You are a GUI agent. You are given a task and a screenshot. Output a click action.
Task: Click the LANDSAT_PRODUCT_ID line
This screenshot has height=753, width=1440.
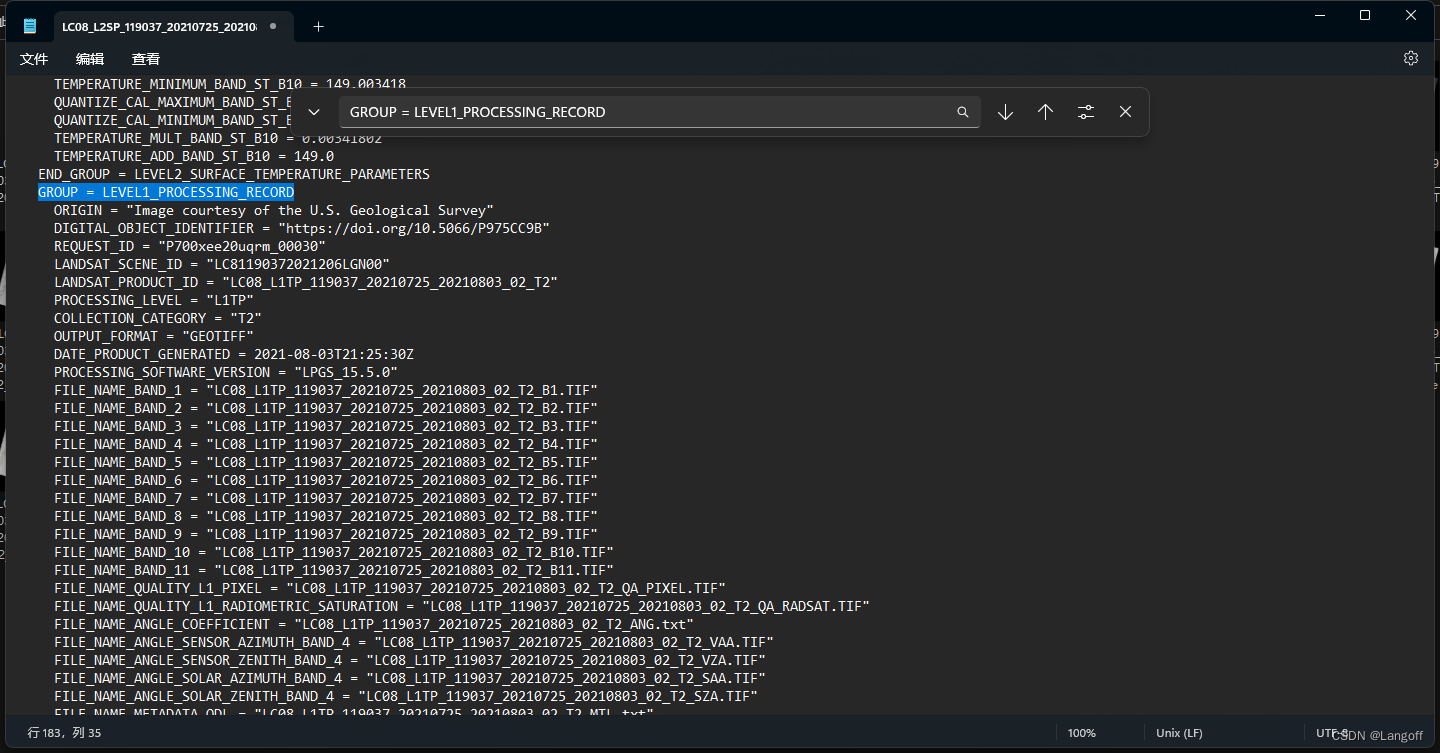tap(306, 282)
